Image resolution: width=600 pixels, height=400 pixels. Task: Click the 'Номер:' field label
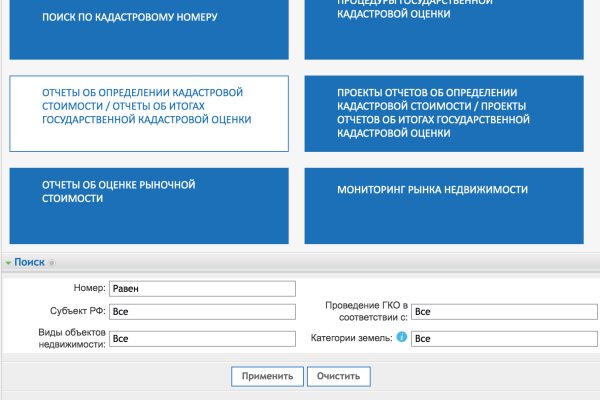(x=89, y=289)
